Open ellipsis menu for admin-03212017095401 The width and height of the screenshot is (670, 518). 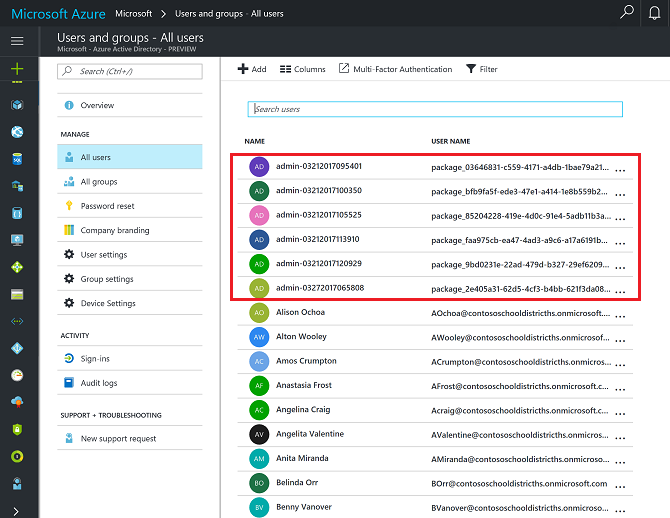pyautogui.click(x=620, y=169)
